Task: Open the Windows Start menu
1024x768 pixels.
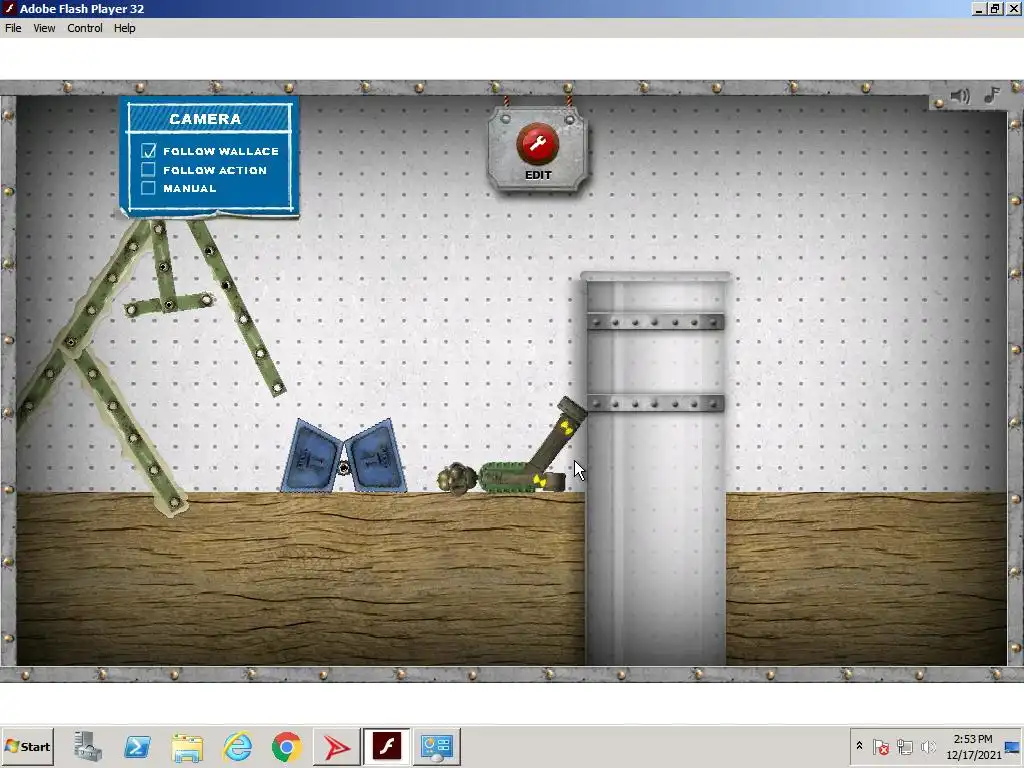Action: pos(27,746)
